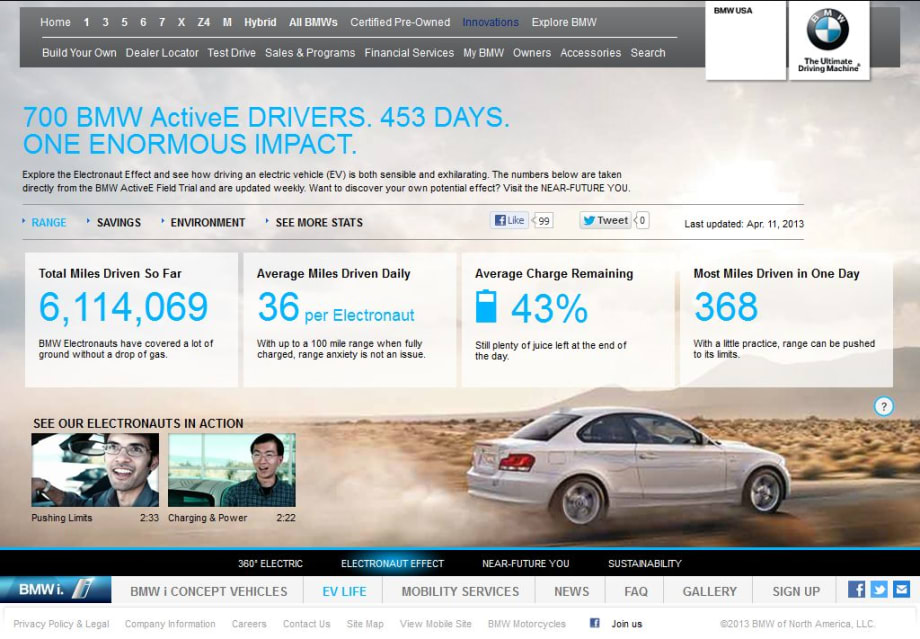
Task: Click Test Drive link
Action: pos(231,53)
